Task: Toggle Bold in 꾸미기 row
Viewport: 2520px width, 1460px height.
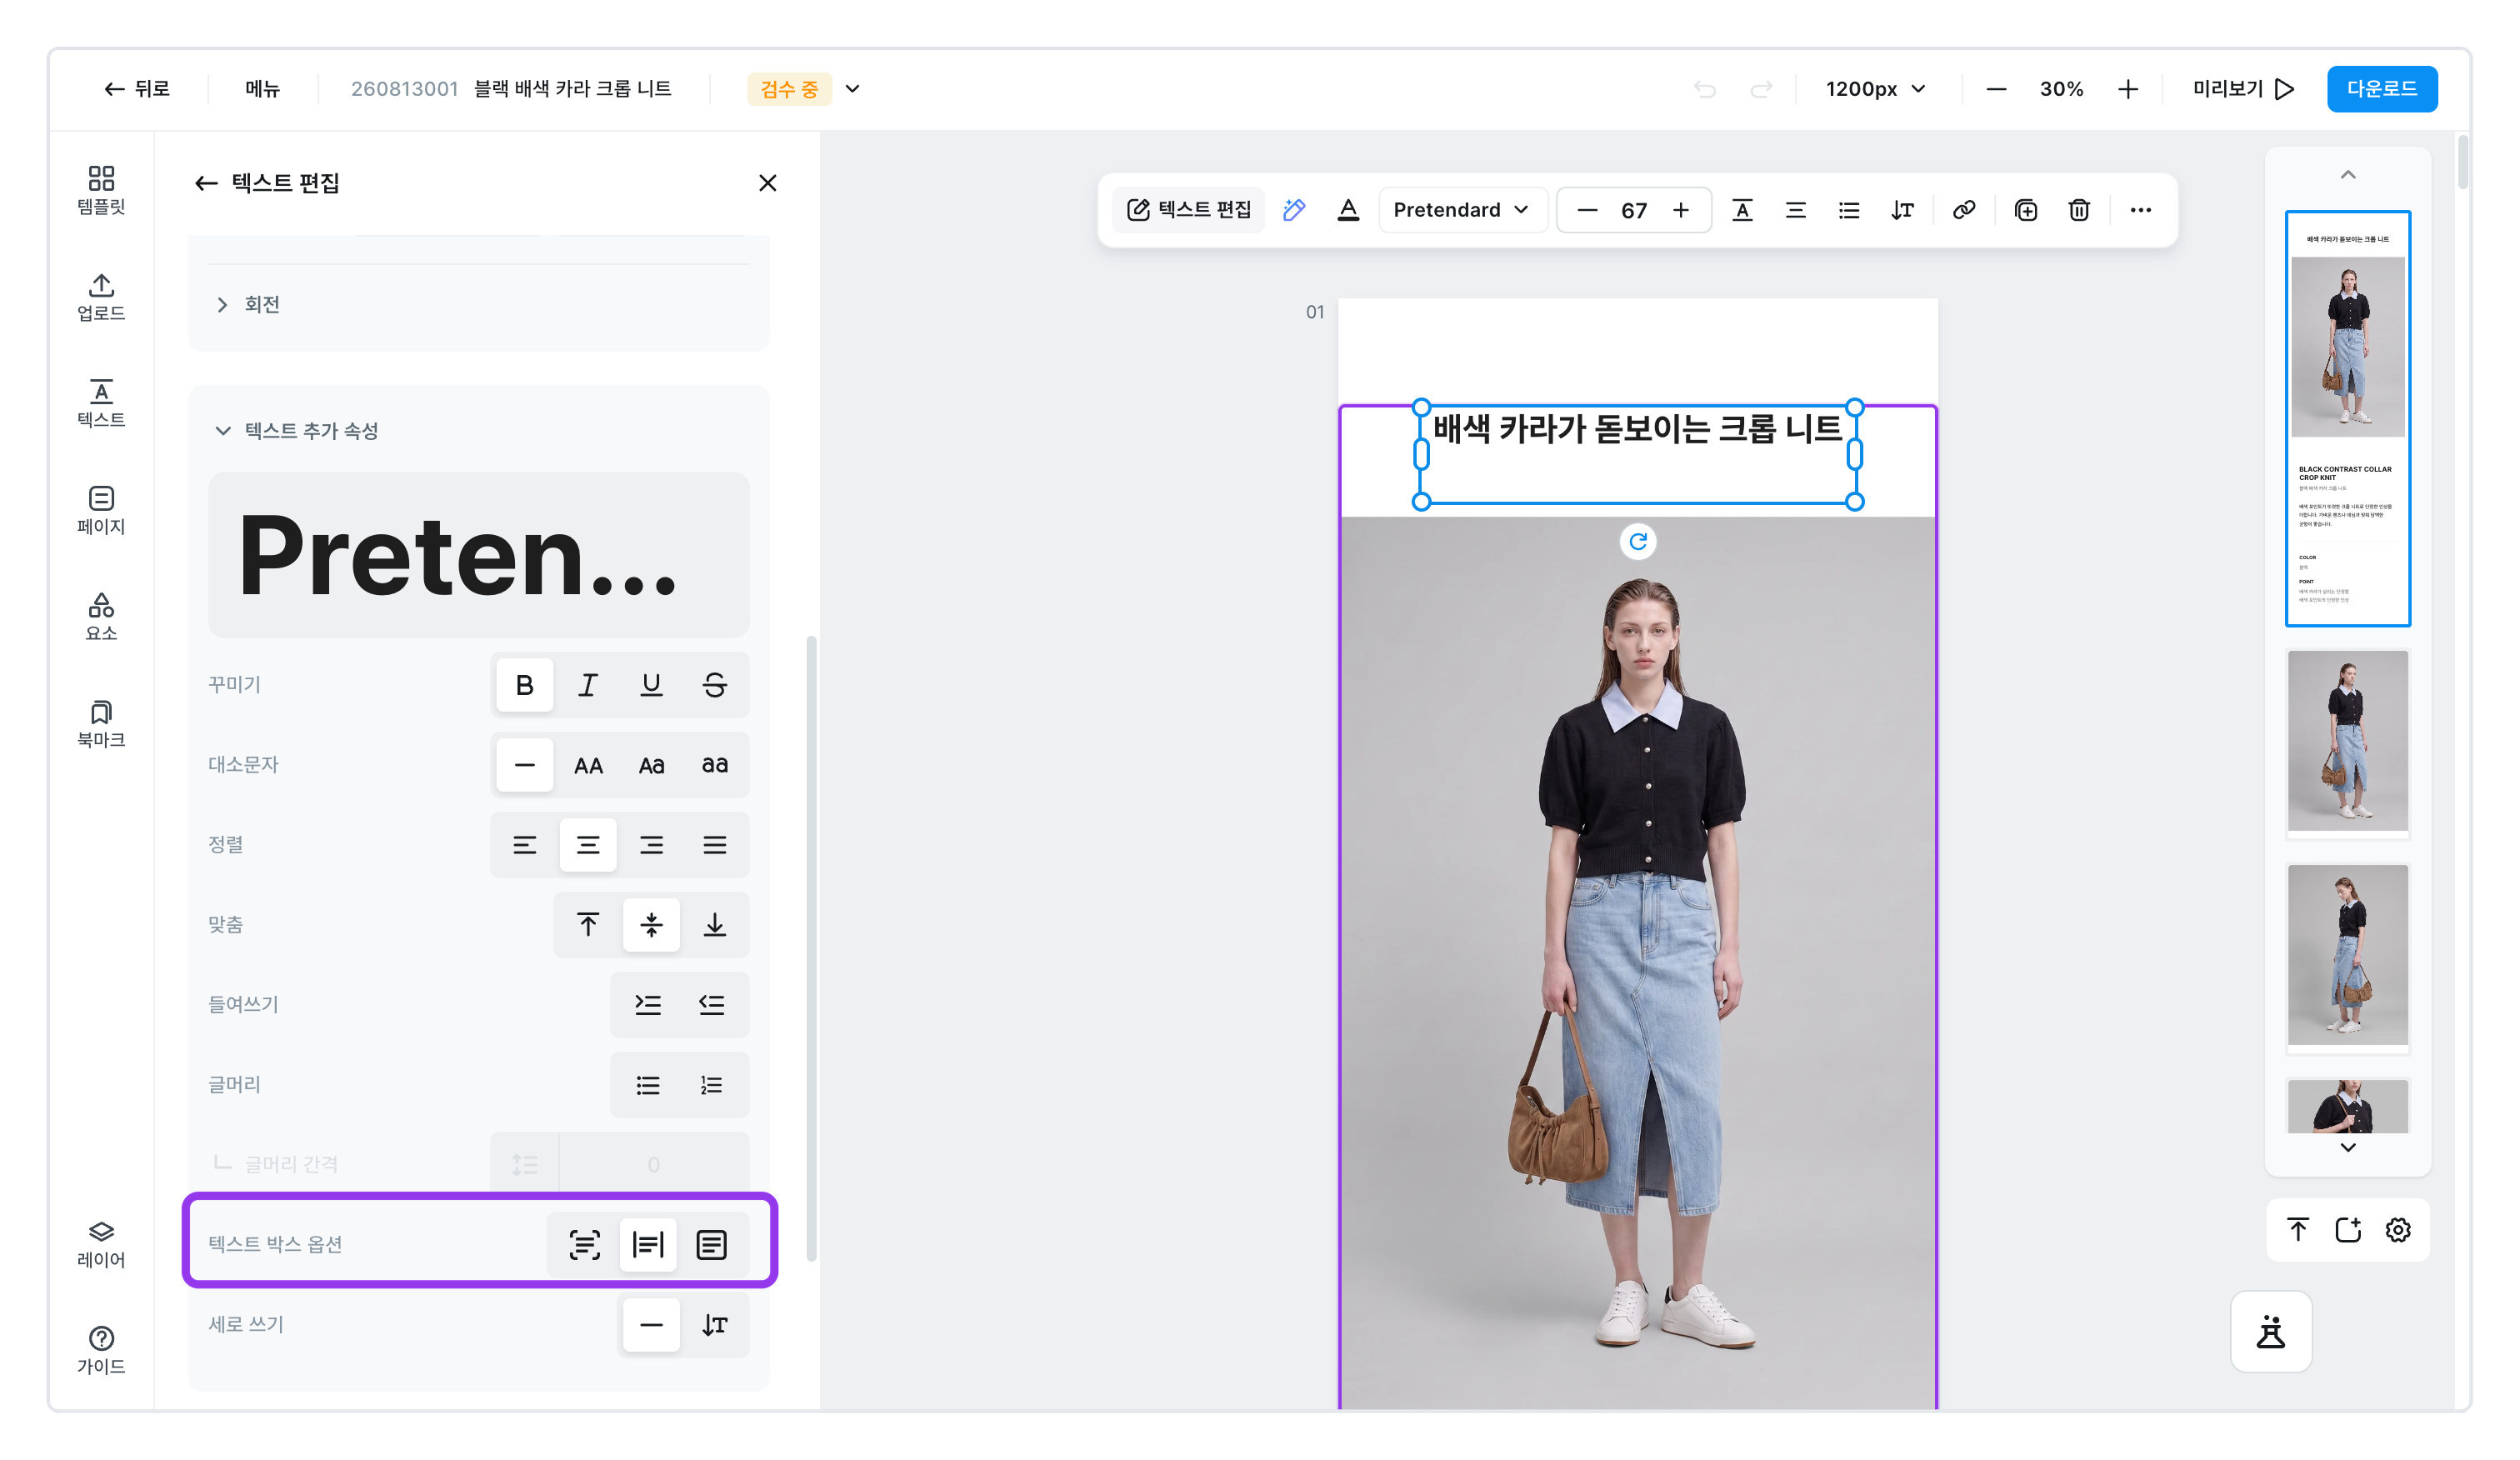Action: [524, 685]
